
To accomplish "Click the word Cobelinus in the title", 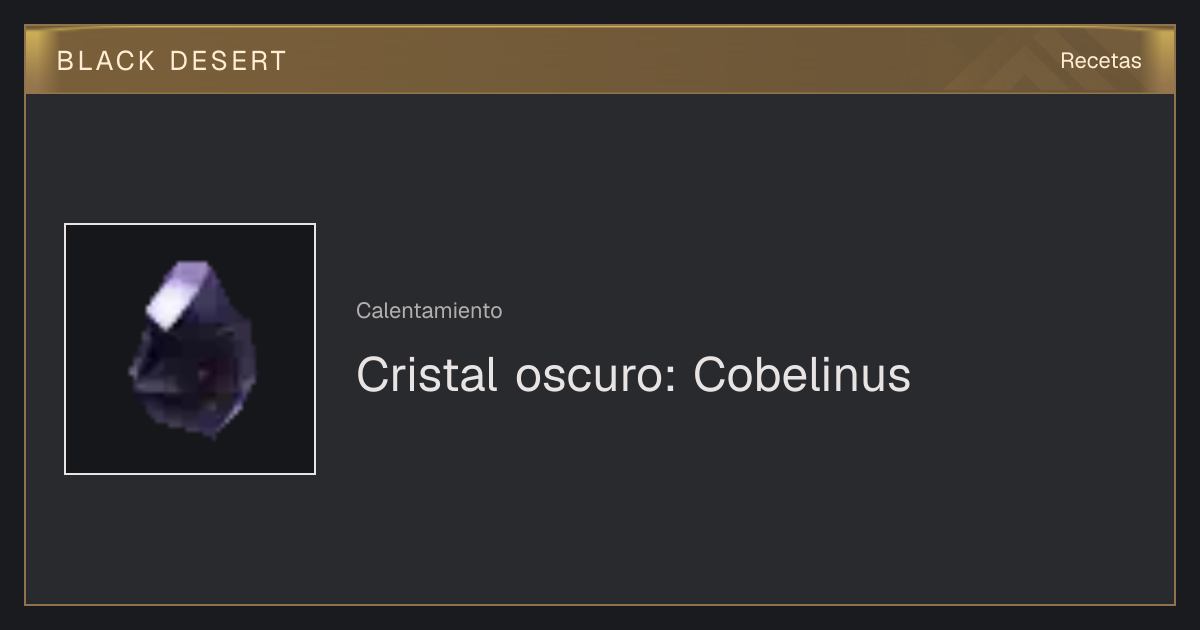I will click(802, 375).
